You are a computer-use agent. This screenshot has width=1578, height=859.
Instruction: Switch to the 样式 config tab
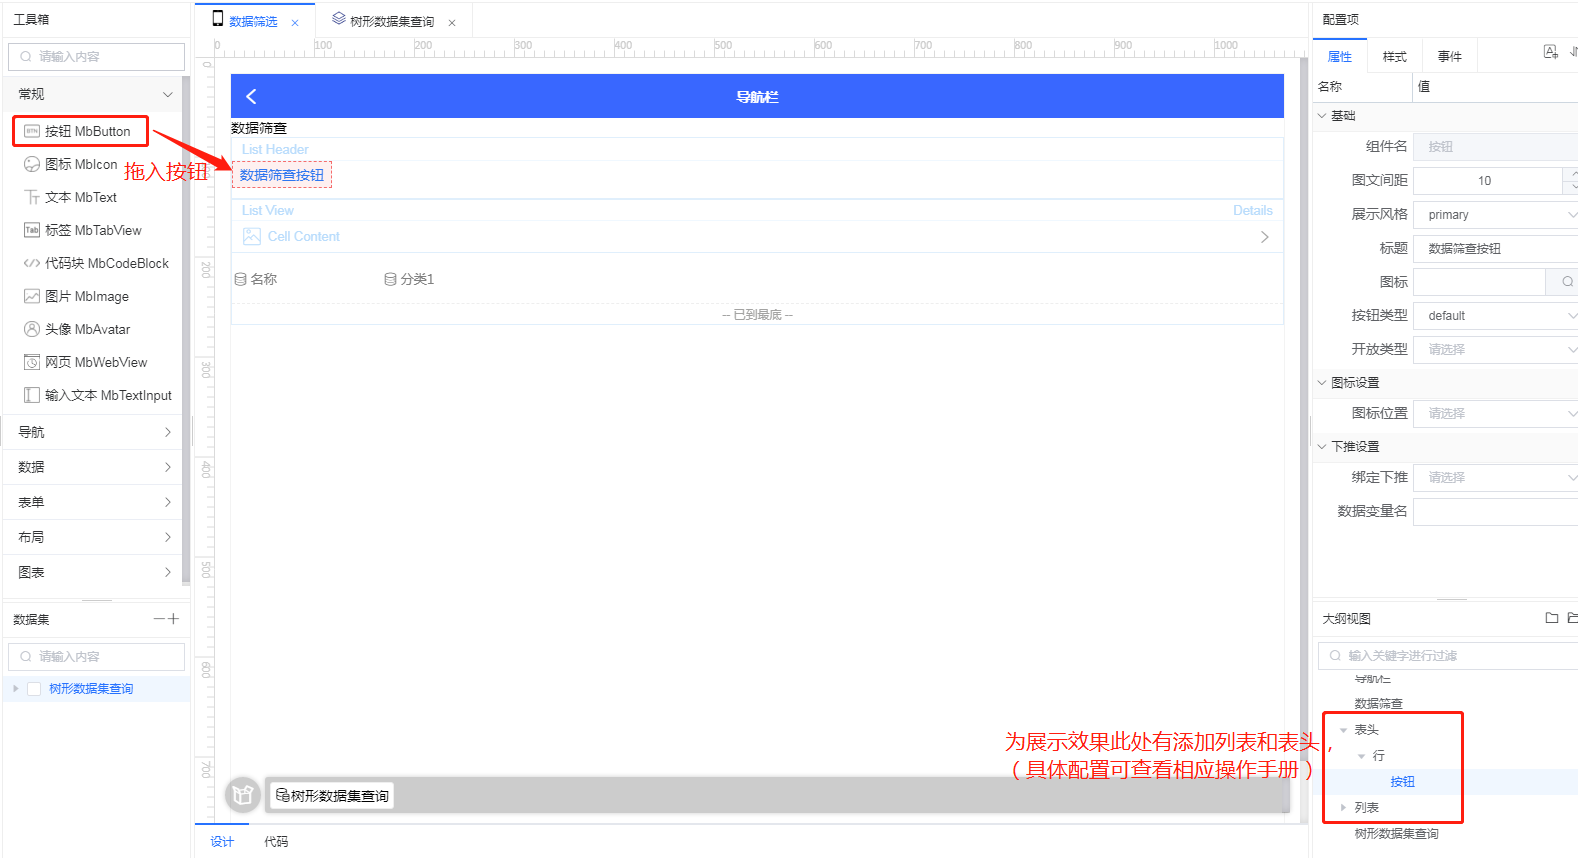click(x=1394, y=57)
